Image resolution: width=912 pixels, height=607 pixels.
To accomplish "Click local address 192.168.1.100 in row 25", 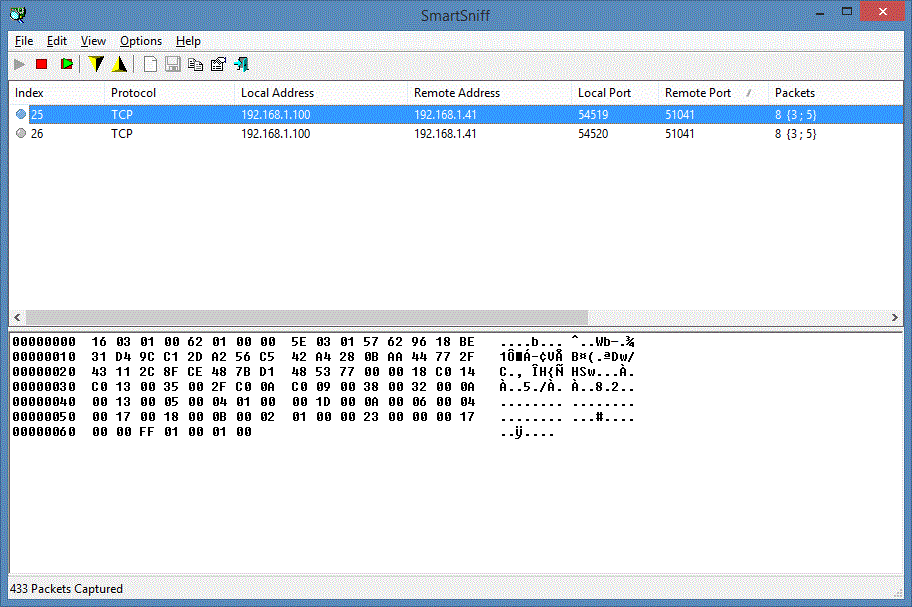I will click(x=276, y=115).
